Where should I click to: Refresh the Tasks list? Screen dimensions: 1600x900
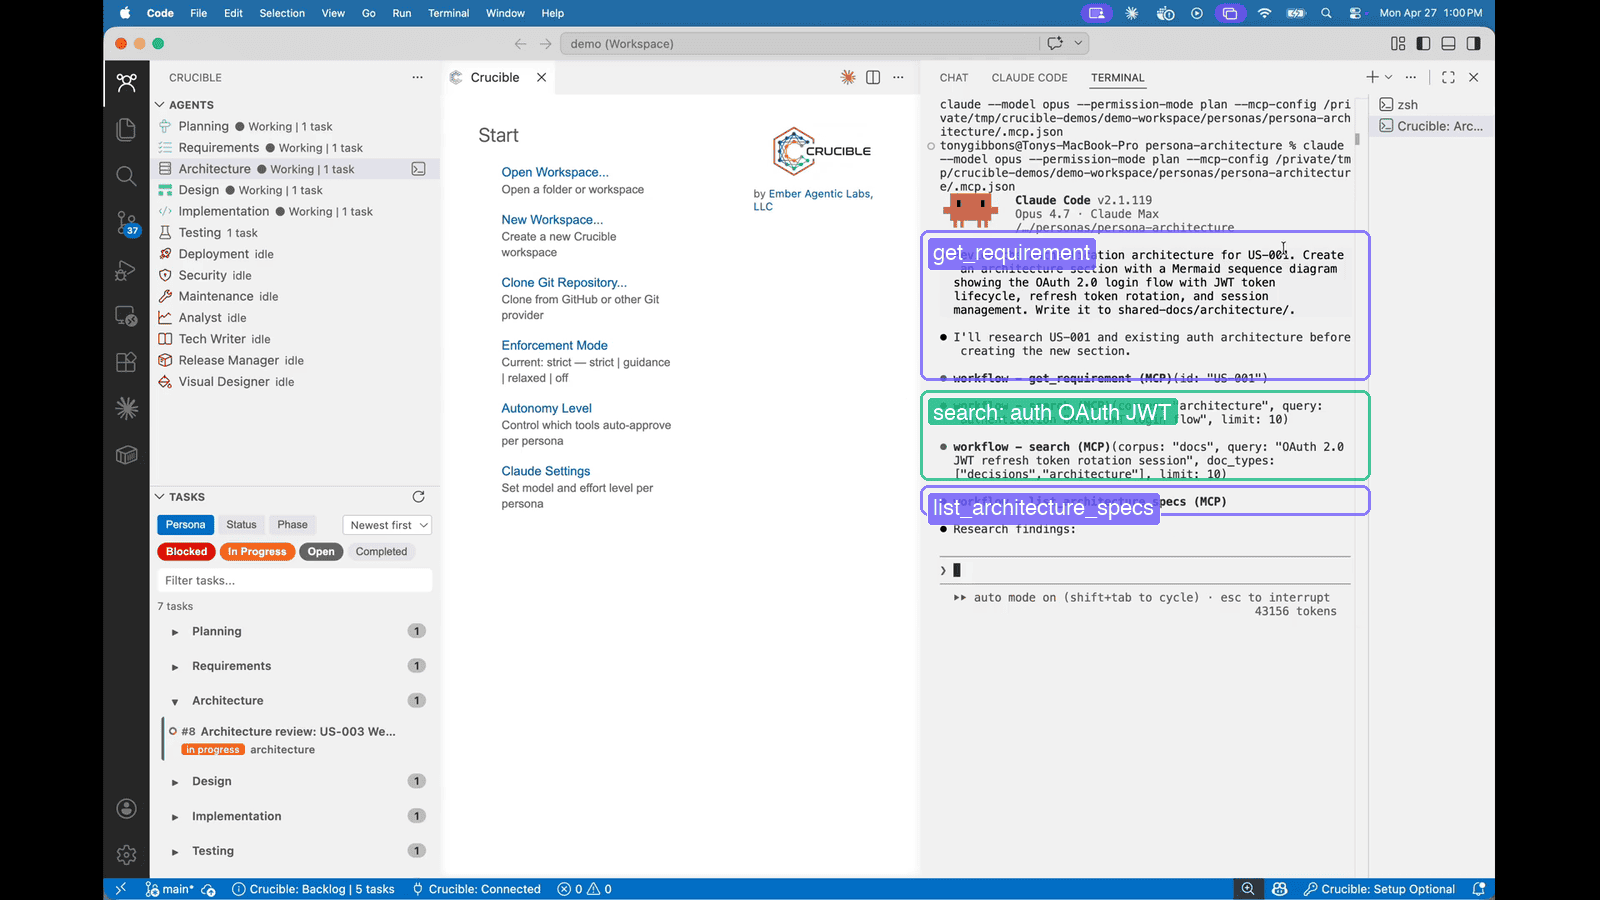coord(419,497)
